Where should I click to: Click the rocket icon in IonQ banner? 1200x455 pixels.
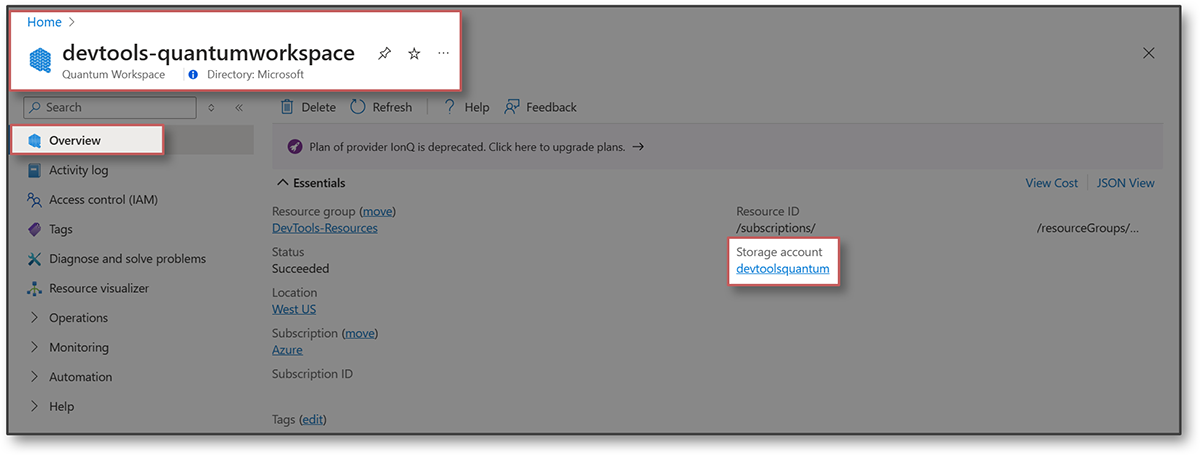[295, 146]
